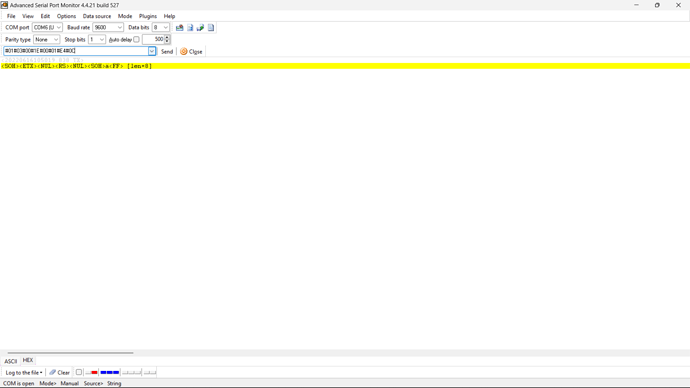
Task: Click the first toolbar icon after Data bits
Action: [180, 28]
